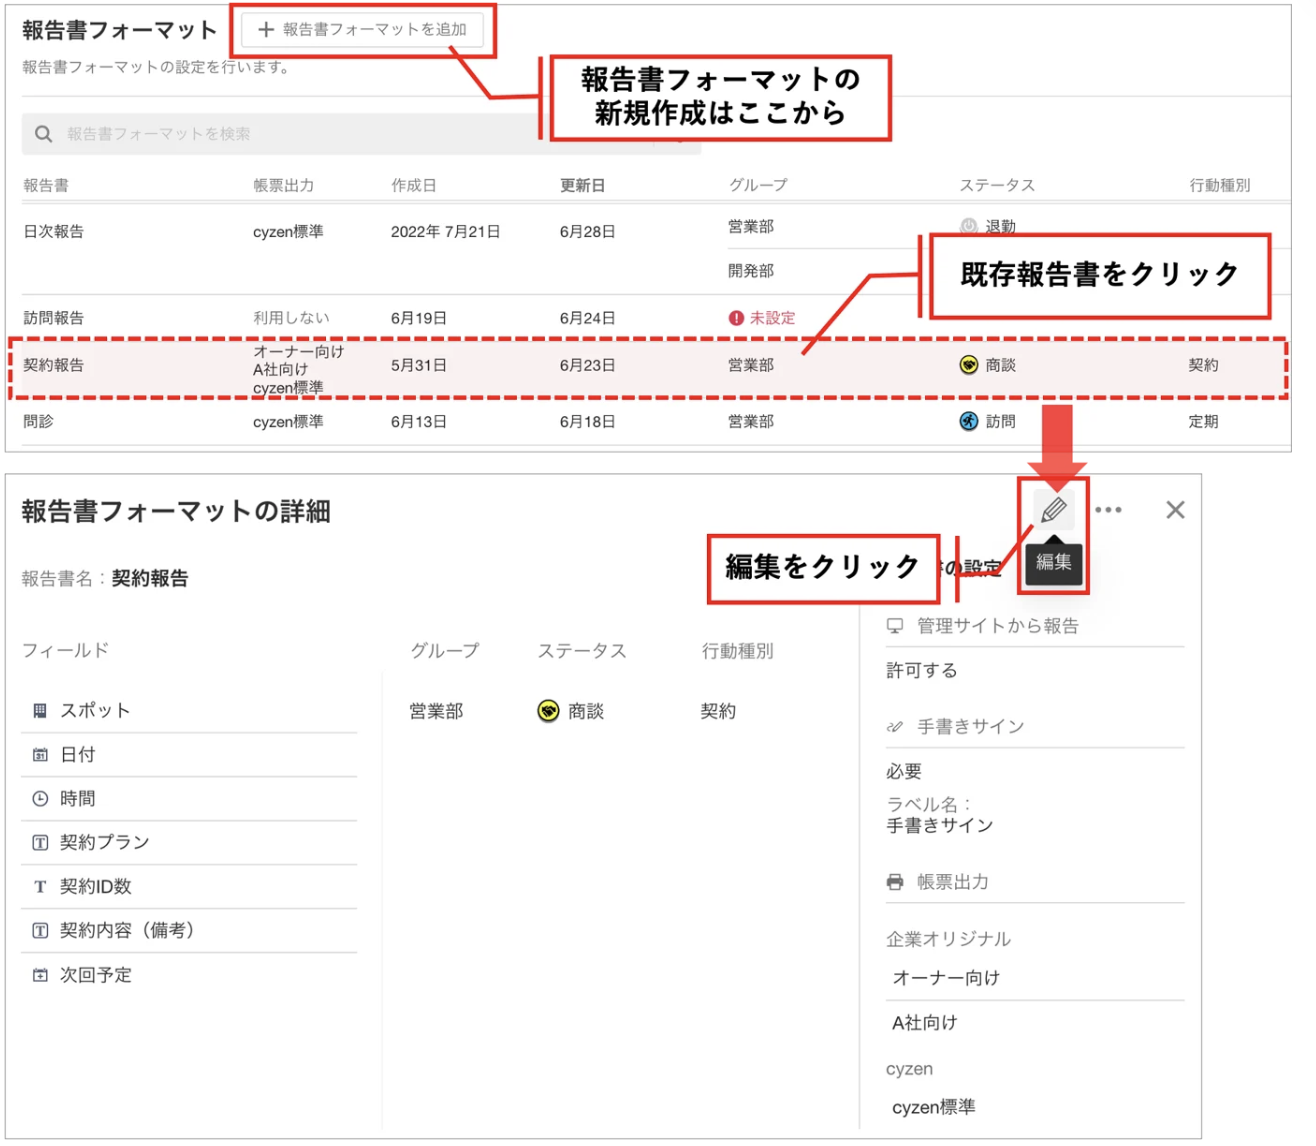The width and height of the screenshot is (1316, 1146).
Task: Click the pencil 編集 icon
Action: (1053, 510)
